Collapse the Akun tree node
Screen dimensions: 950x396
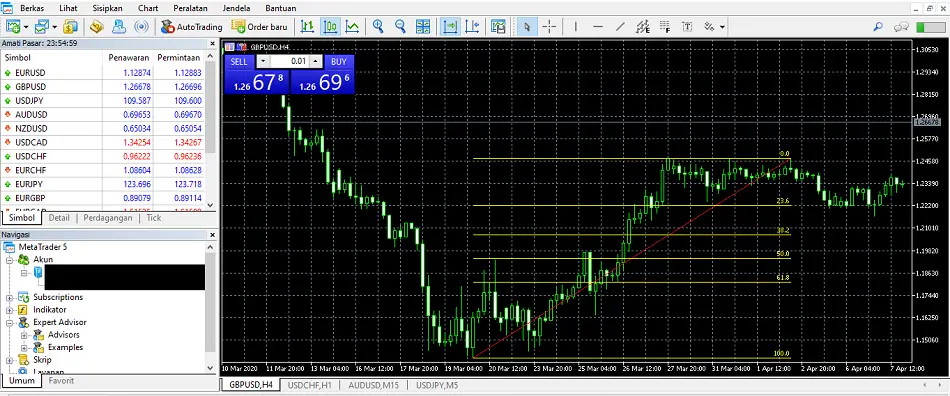(10, 260)
